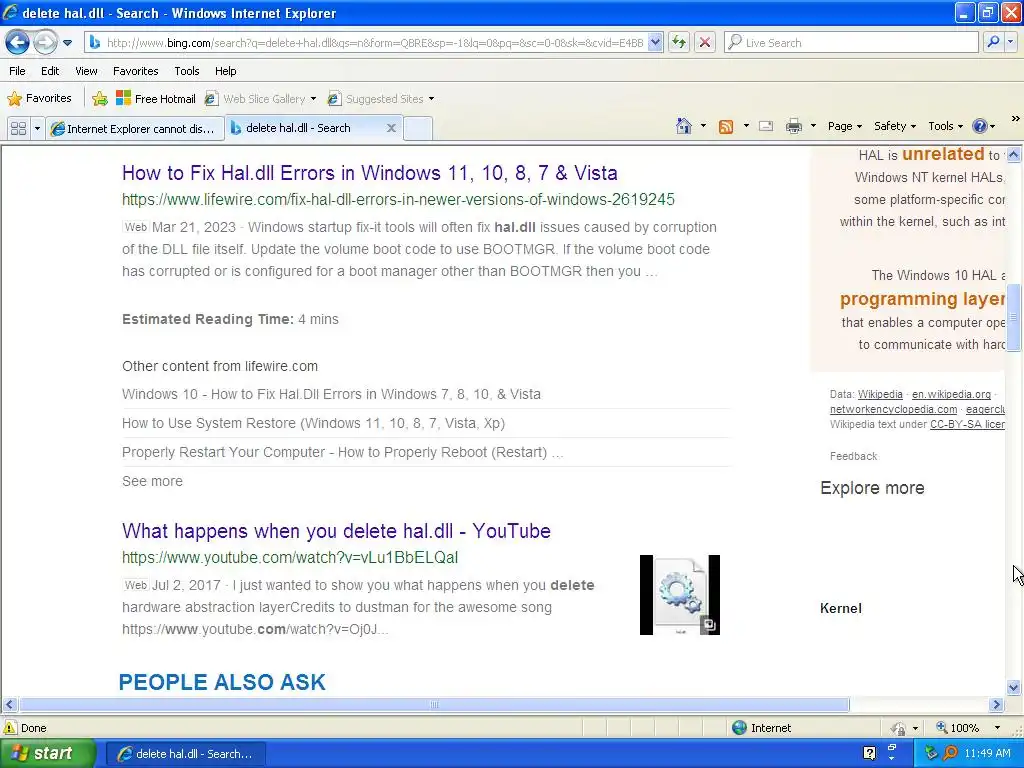Click the Print icon
The width and height of the screenshot is (1024, 768).
[x=793, y=126]
